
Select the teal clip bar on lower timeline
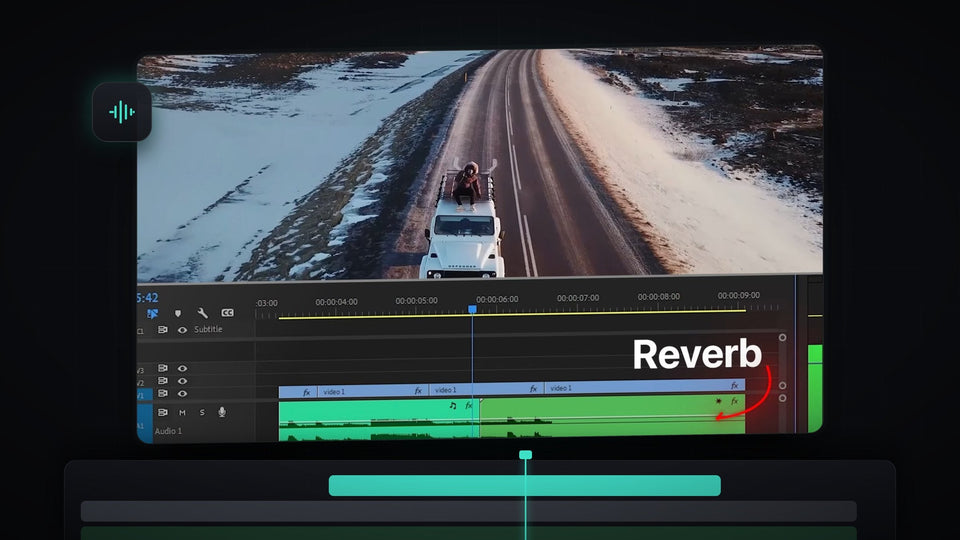point(525,486)
